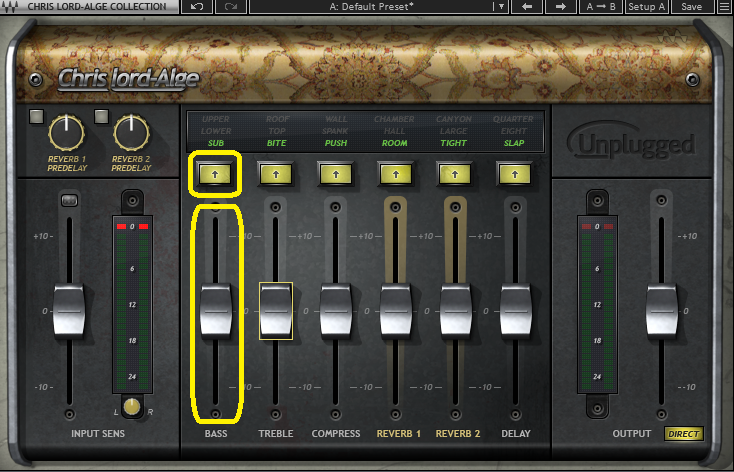Toggle the Delay mode arrow button

point(515,174)
